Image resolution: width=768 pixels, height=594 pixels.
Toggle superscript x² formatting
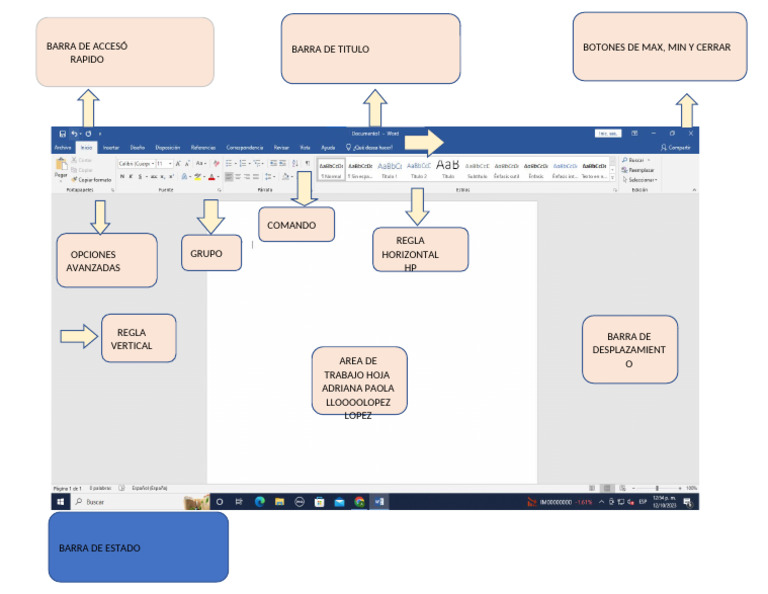(x=171, y=176)
